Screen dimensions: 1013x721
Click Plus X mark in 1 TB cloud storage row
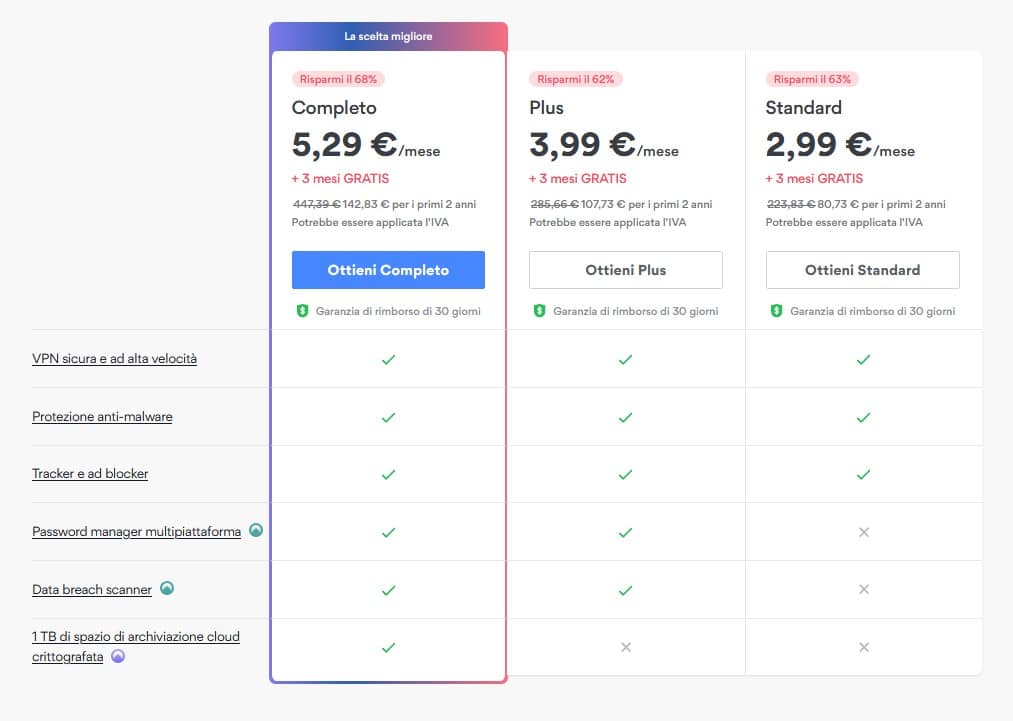click(x=626, y=647)
